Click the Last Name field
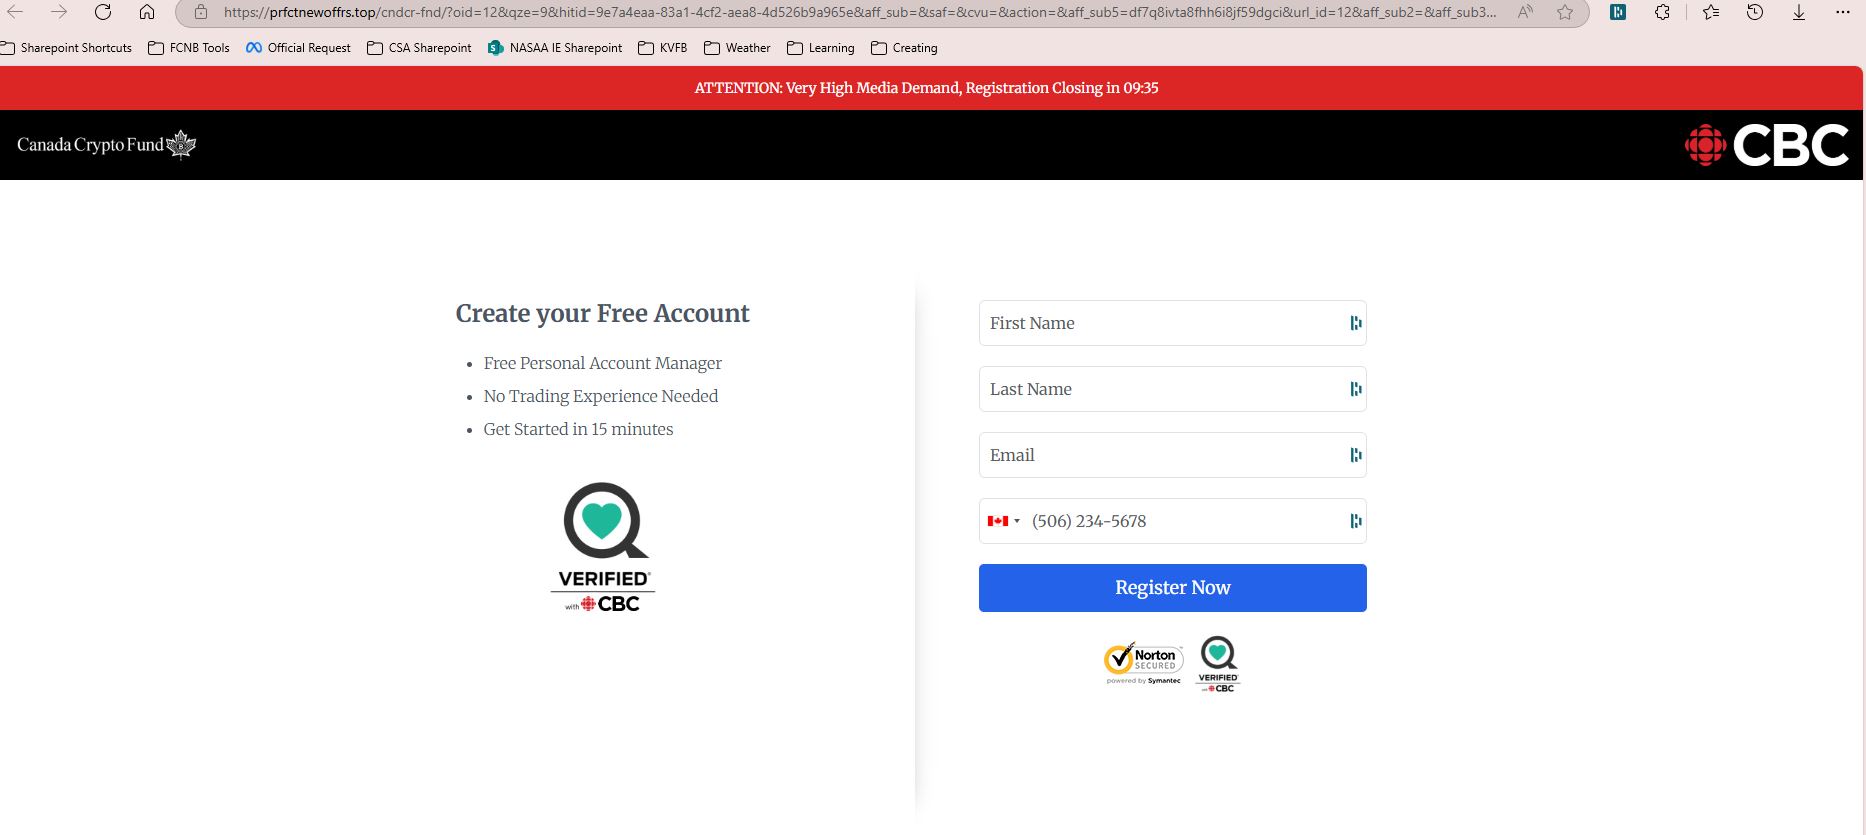This screenshot has width=1866, height=835. pyautogui.click(x=1172, y=389)
